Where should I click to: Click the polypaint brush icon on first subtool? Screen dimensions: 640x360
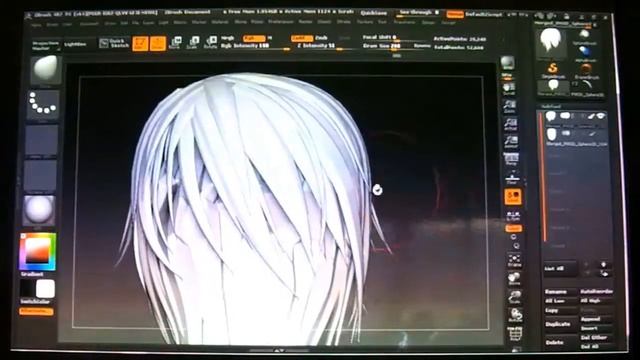coord(591,116)
